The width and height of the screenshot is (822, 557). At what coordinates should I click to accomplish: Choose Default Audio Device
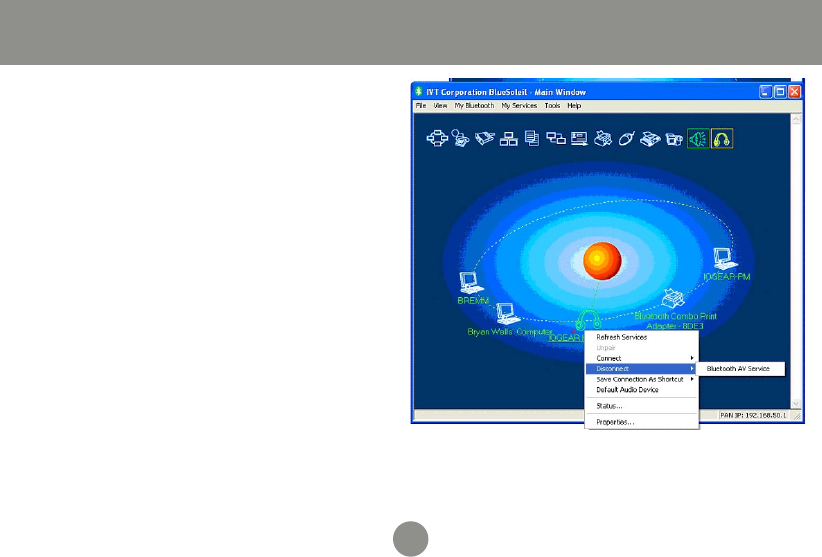642,390
